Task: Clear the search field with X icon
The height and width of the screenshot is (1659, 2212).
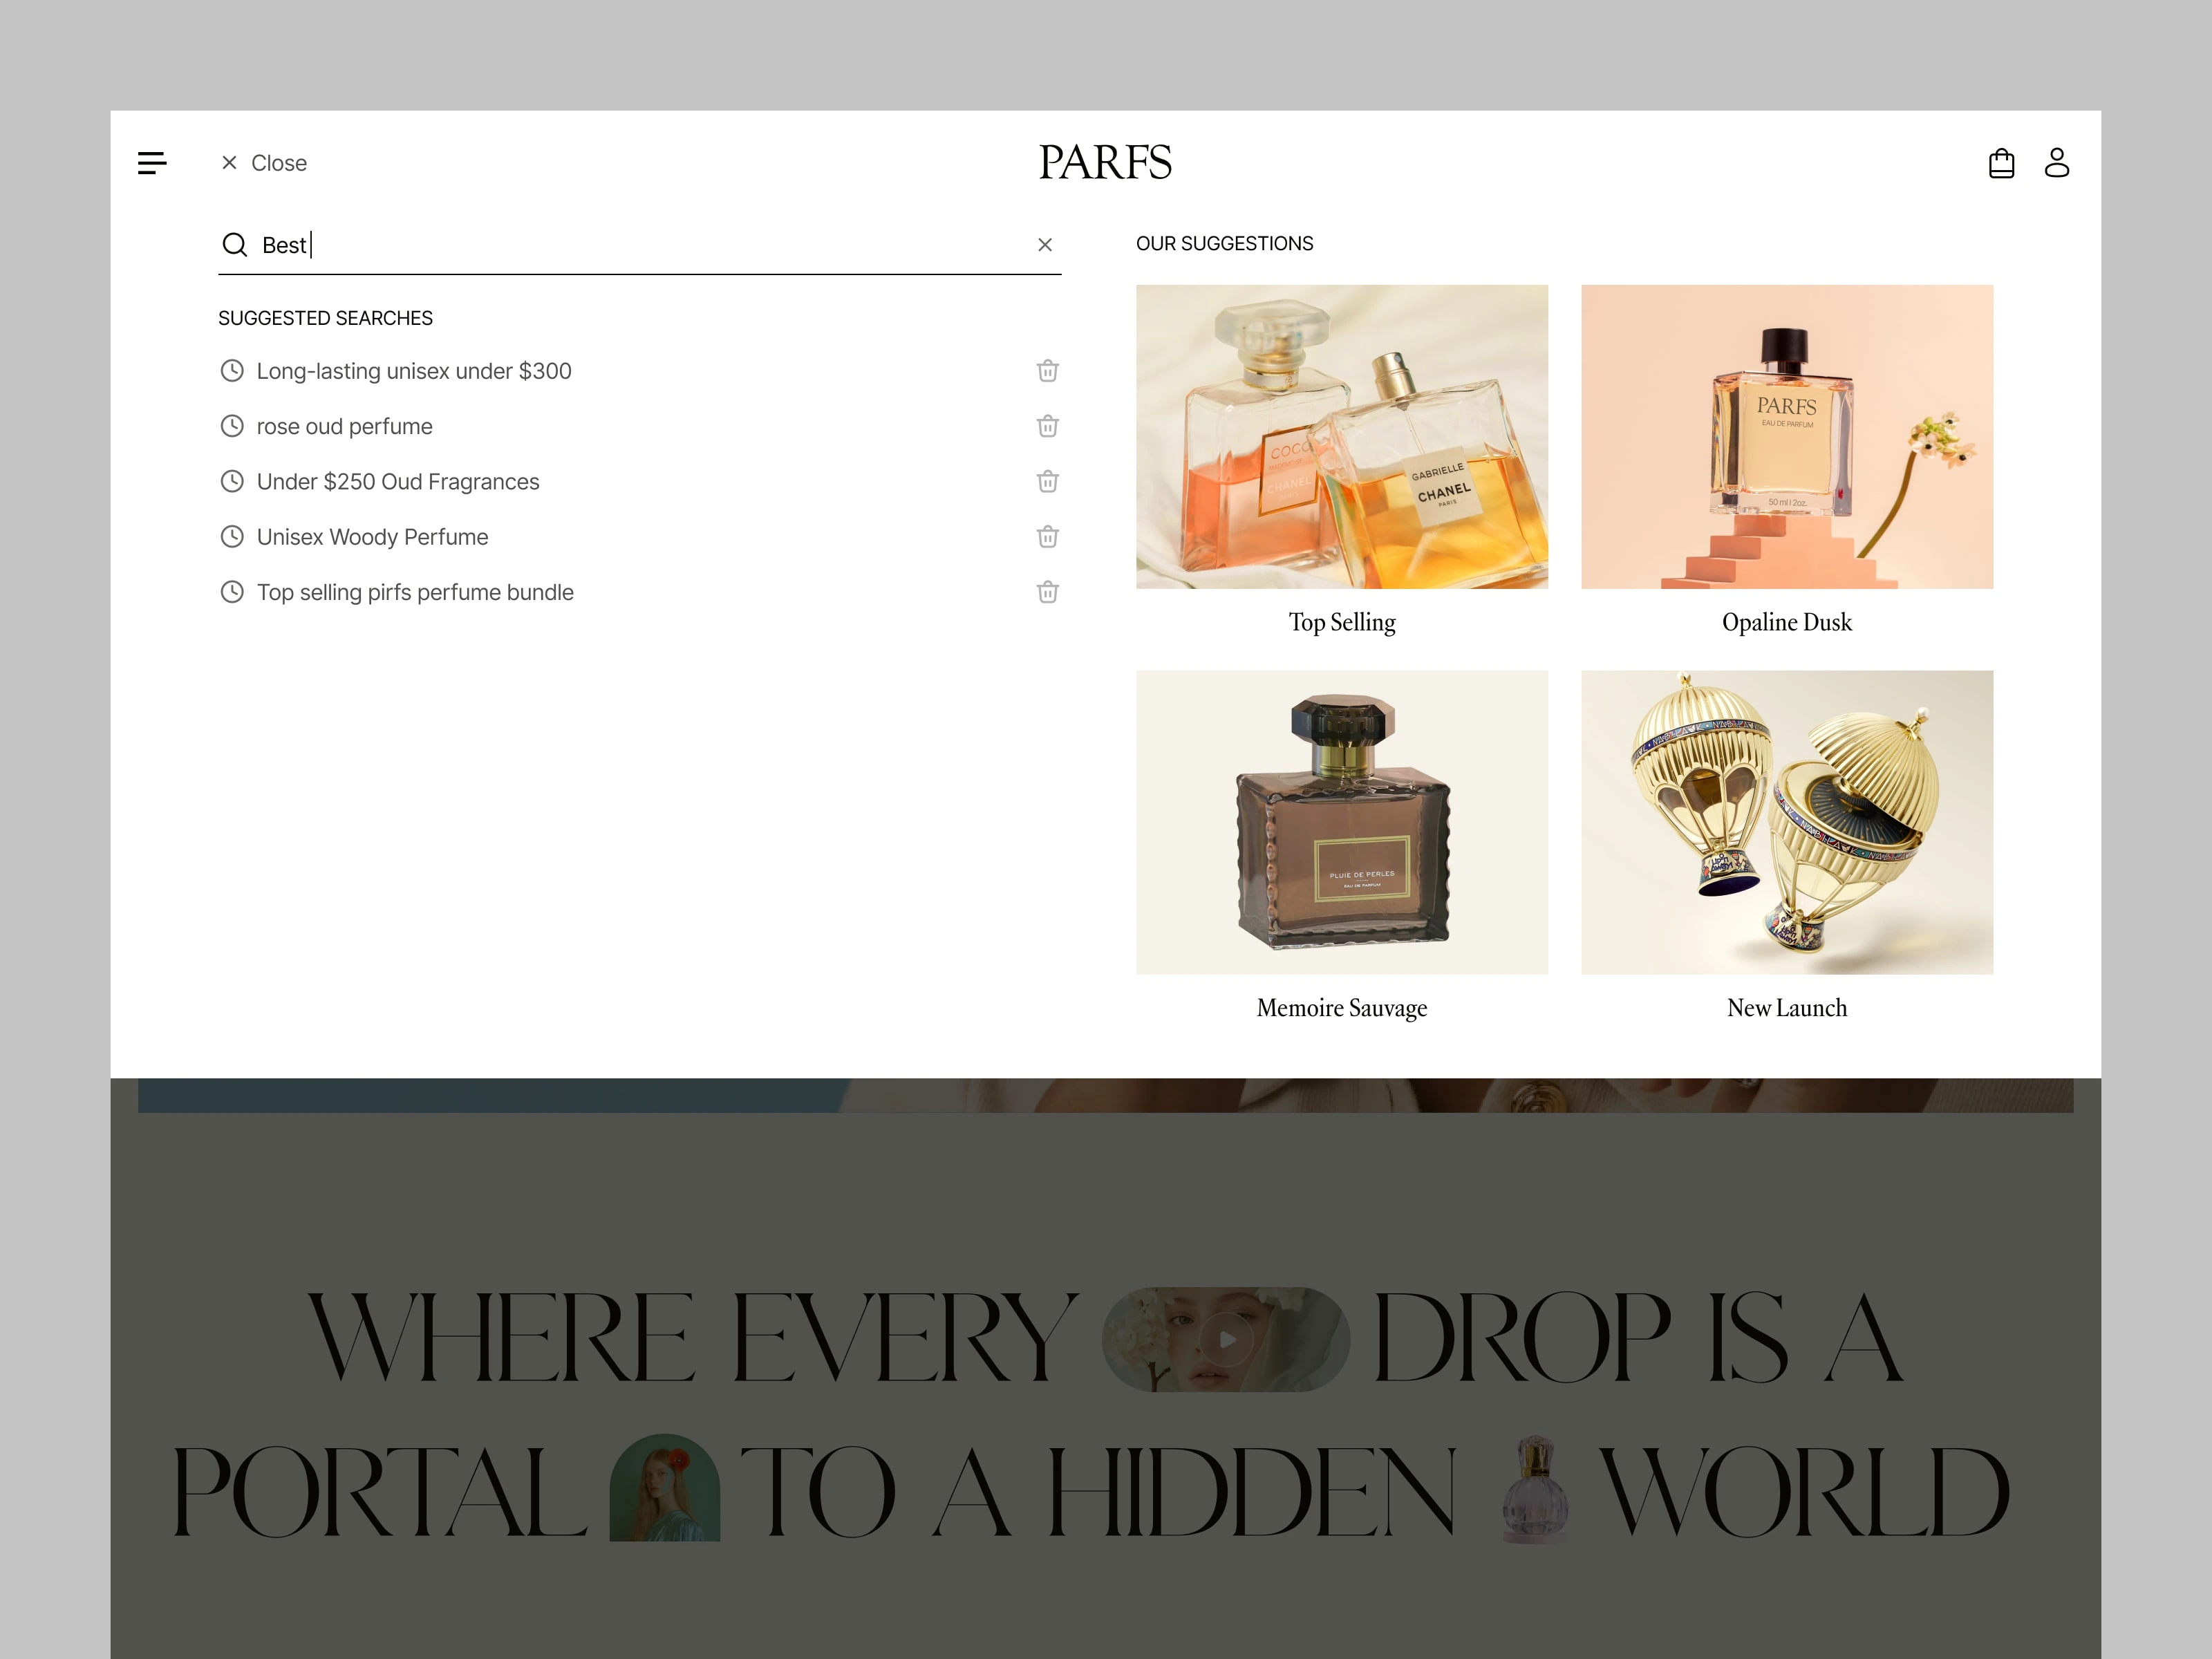Action: (1045, 245)
